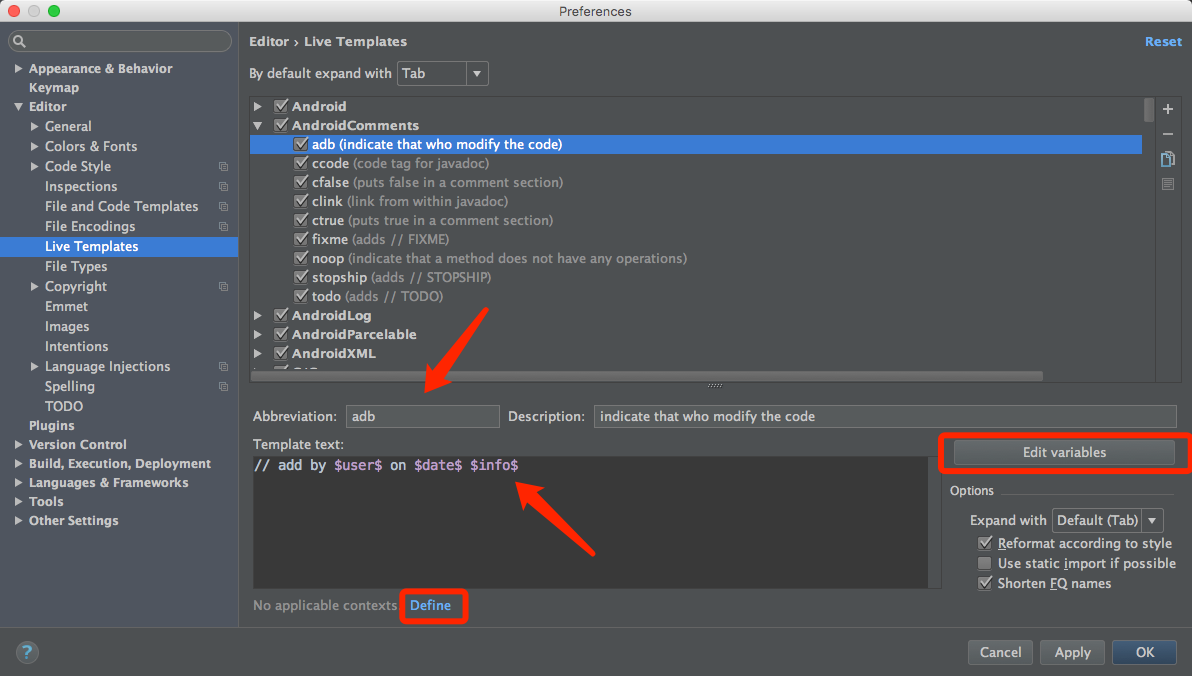Image resolution: width=1192 pixels, height=676 pixels.
Task: Disable Reformat according to style
Action: coord(985,544)
